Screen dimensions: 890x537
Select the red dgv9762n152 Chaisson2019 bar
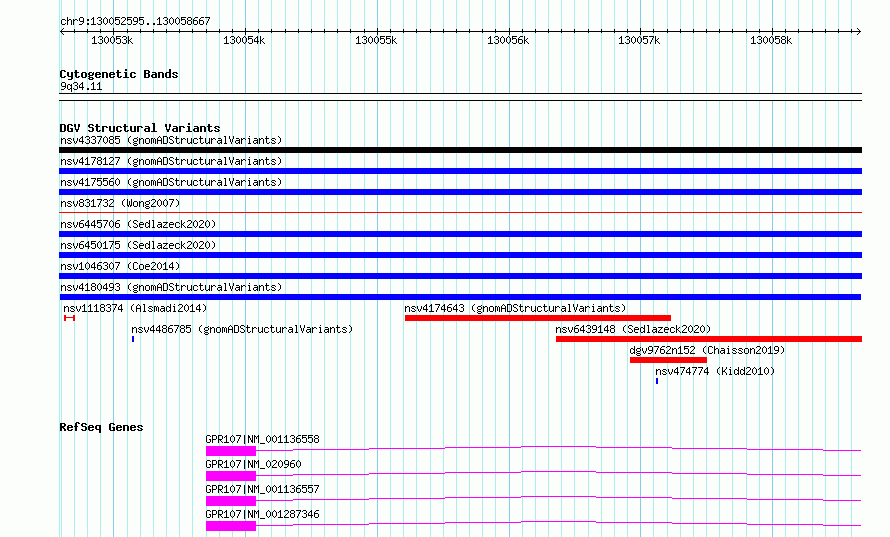click(668, 360)
